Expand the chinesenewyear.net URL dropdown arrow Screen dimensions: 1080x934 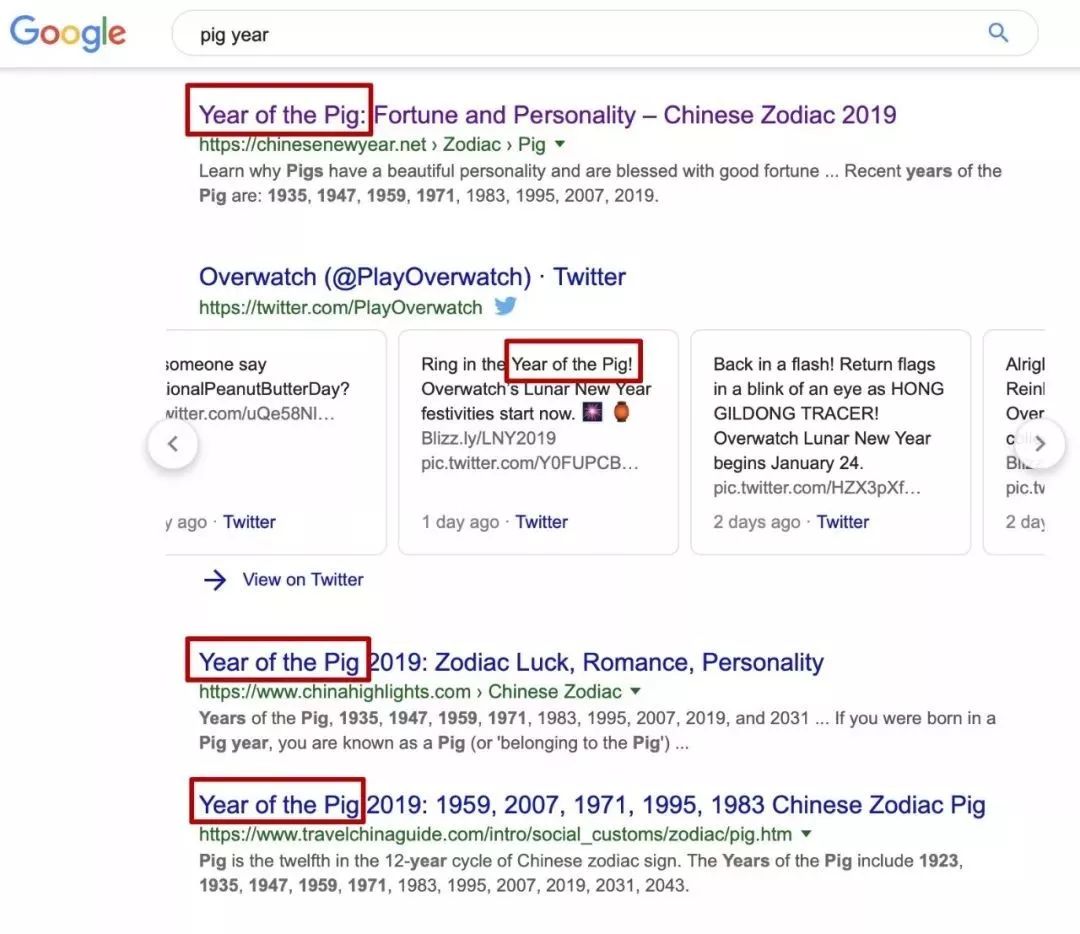click(x=560, y=144)
